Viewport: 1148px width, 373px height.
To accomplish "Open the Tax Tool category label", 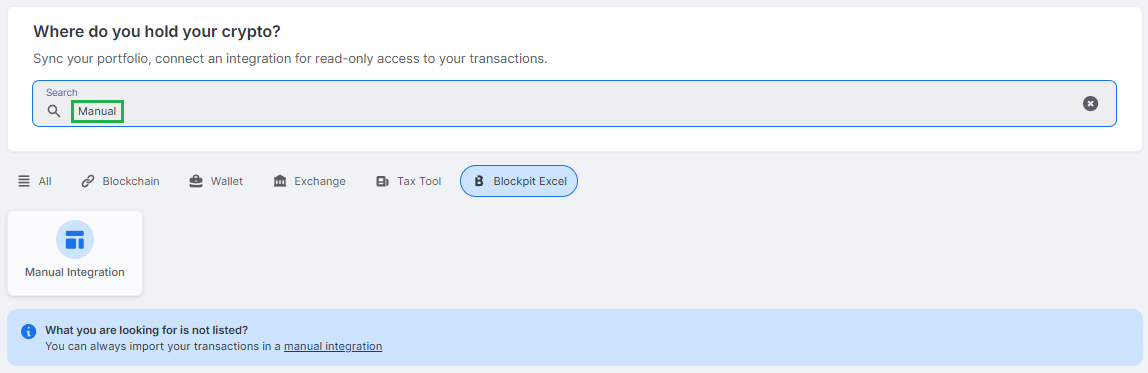I will 420,181.
